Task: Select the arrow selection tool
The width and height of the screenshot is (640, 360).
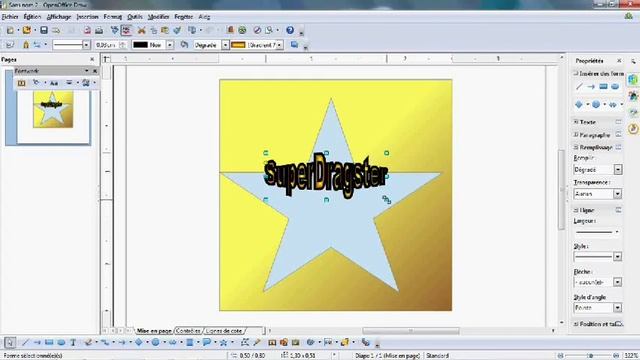Action: coord(10,342)
